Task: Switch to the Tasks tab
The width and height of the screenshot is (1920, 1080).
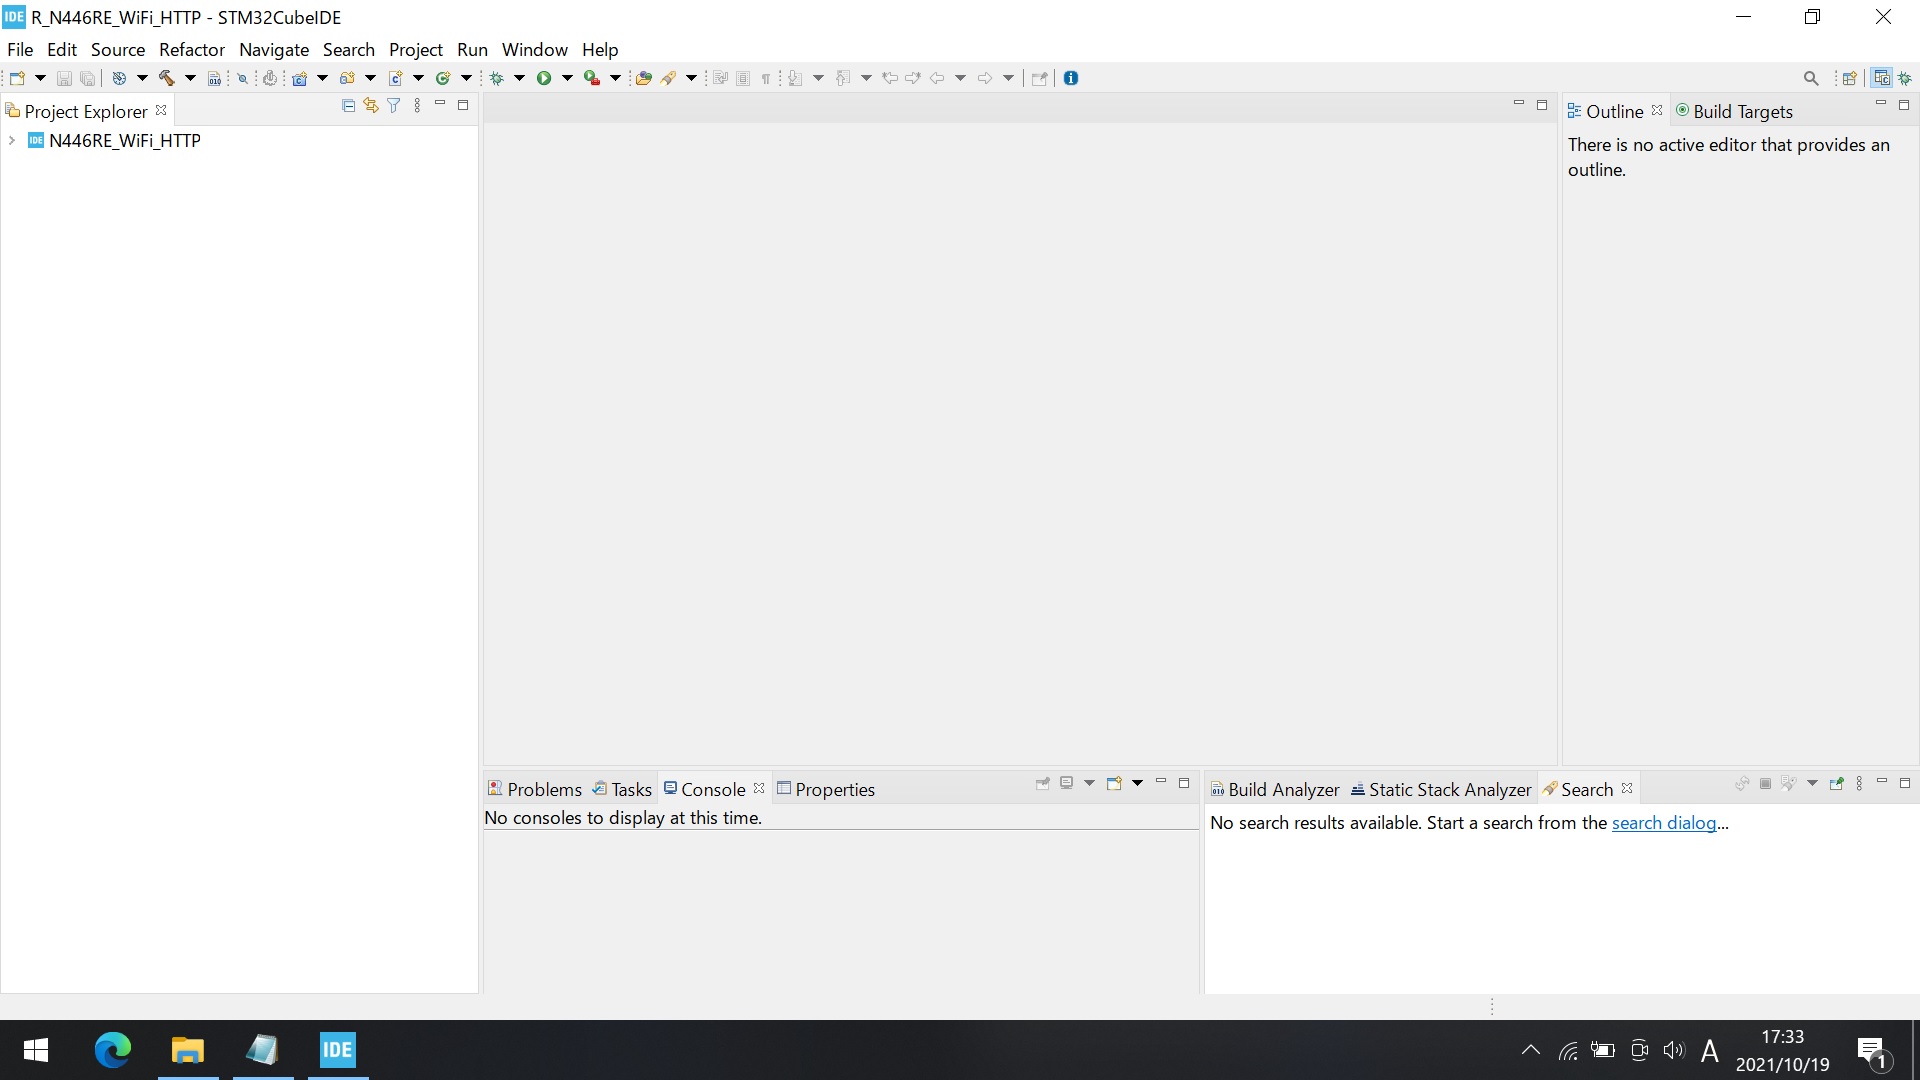Action: (622, 790)
